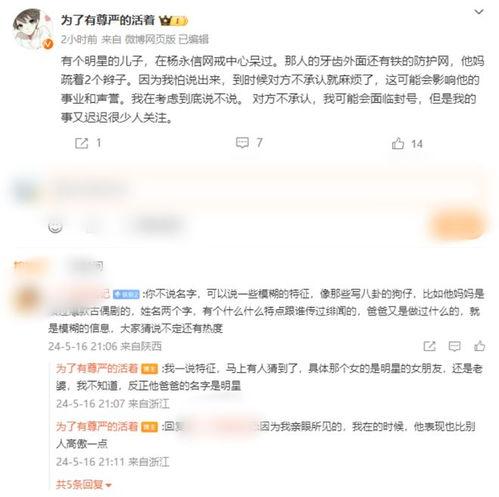Click the repost icon under the main post
The image size is (499, 497).
coord(81,143)
